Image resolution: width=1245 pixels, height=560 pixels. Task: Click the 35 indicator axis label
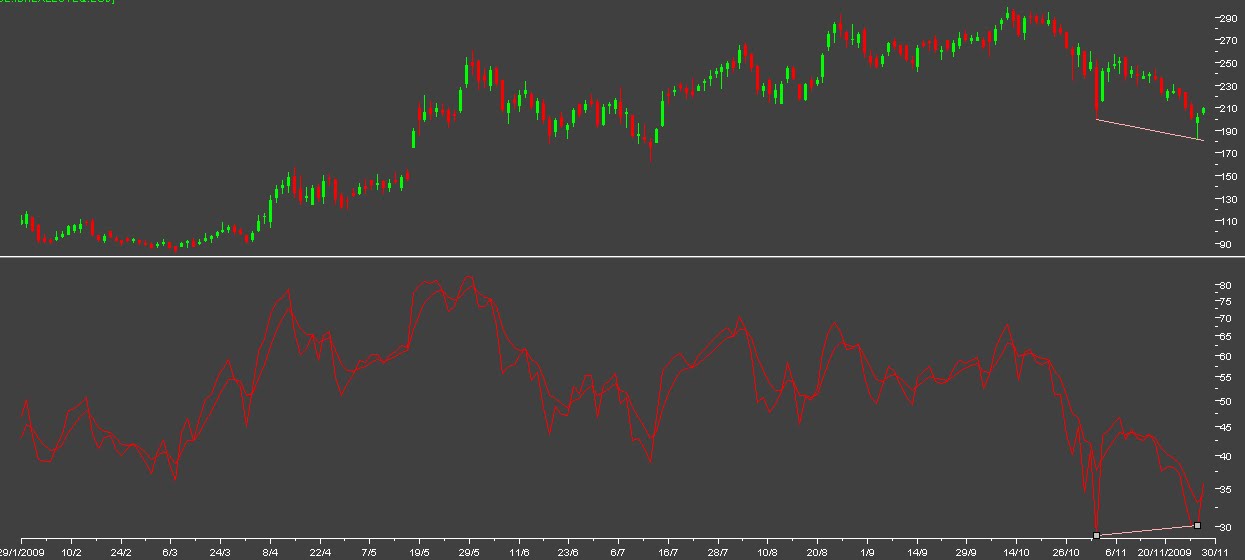point(1224,489)
